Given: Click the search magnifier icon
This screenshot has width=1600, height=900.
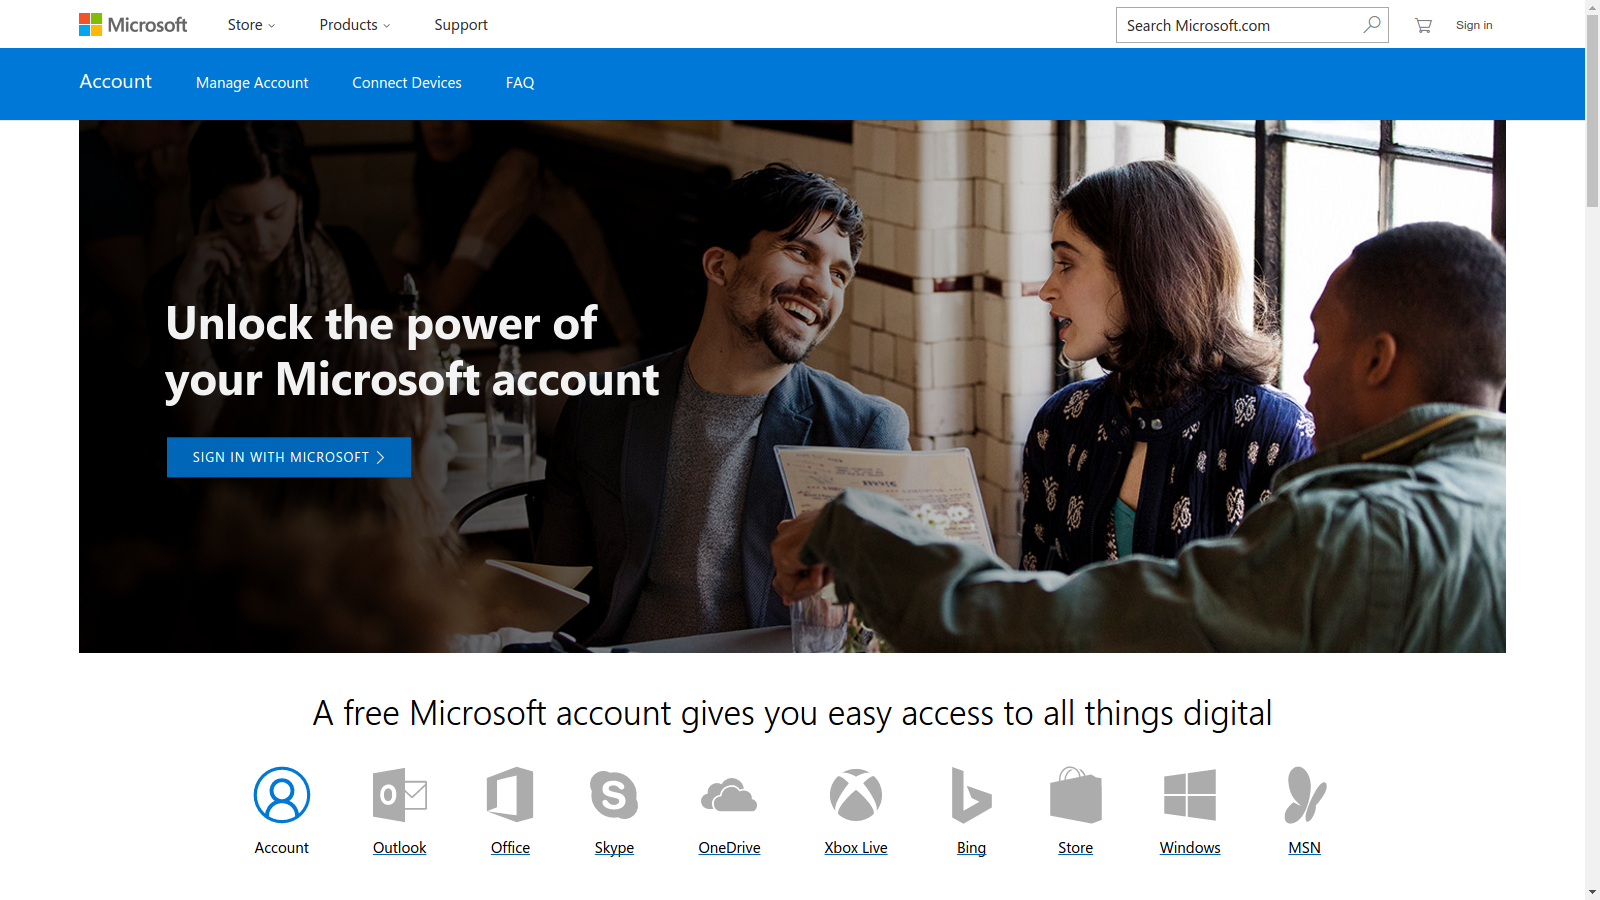Looking at the screenshot, I should [x=1372, y=24].
